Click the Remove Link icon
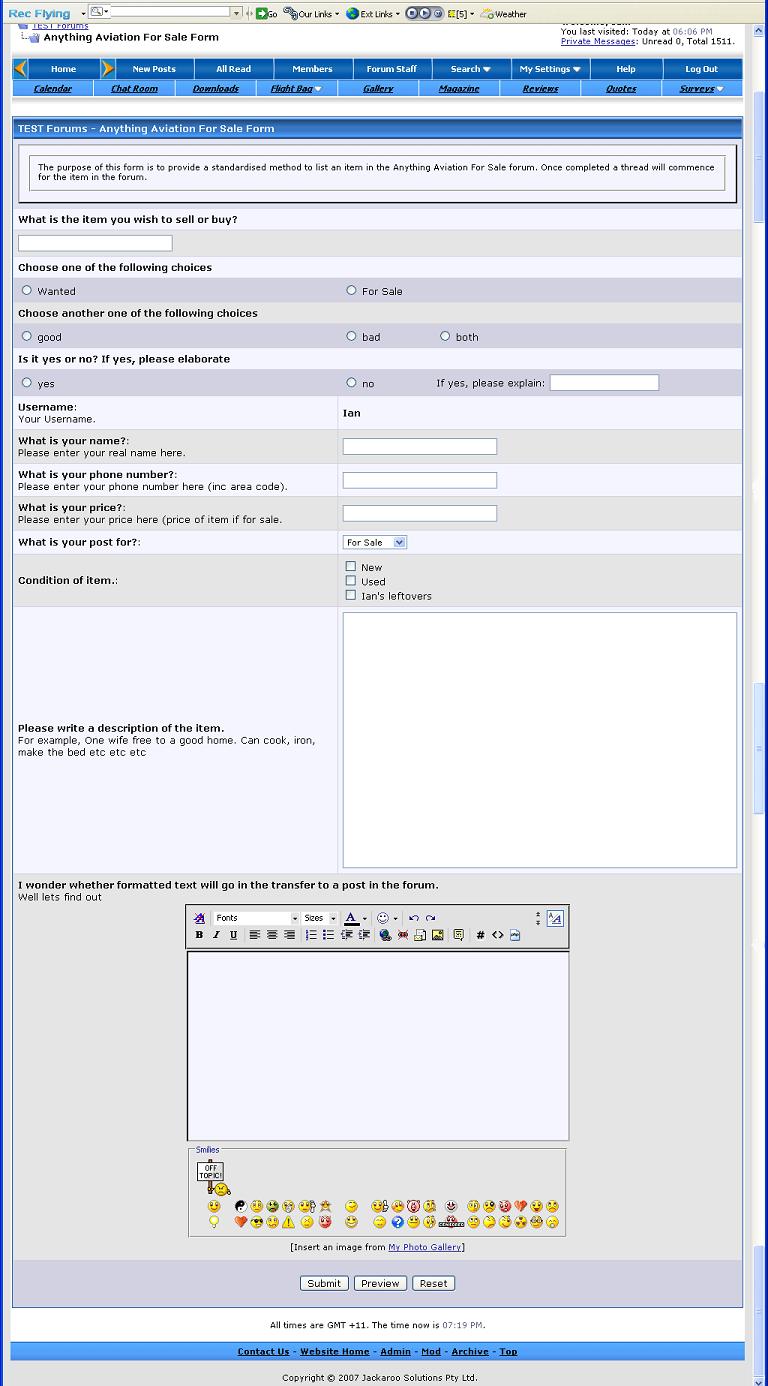 402,935
